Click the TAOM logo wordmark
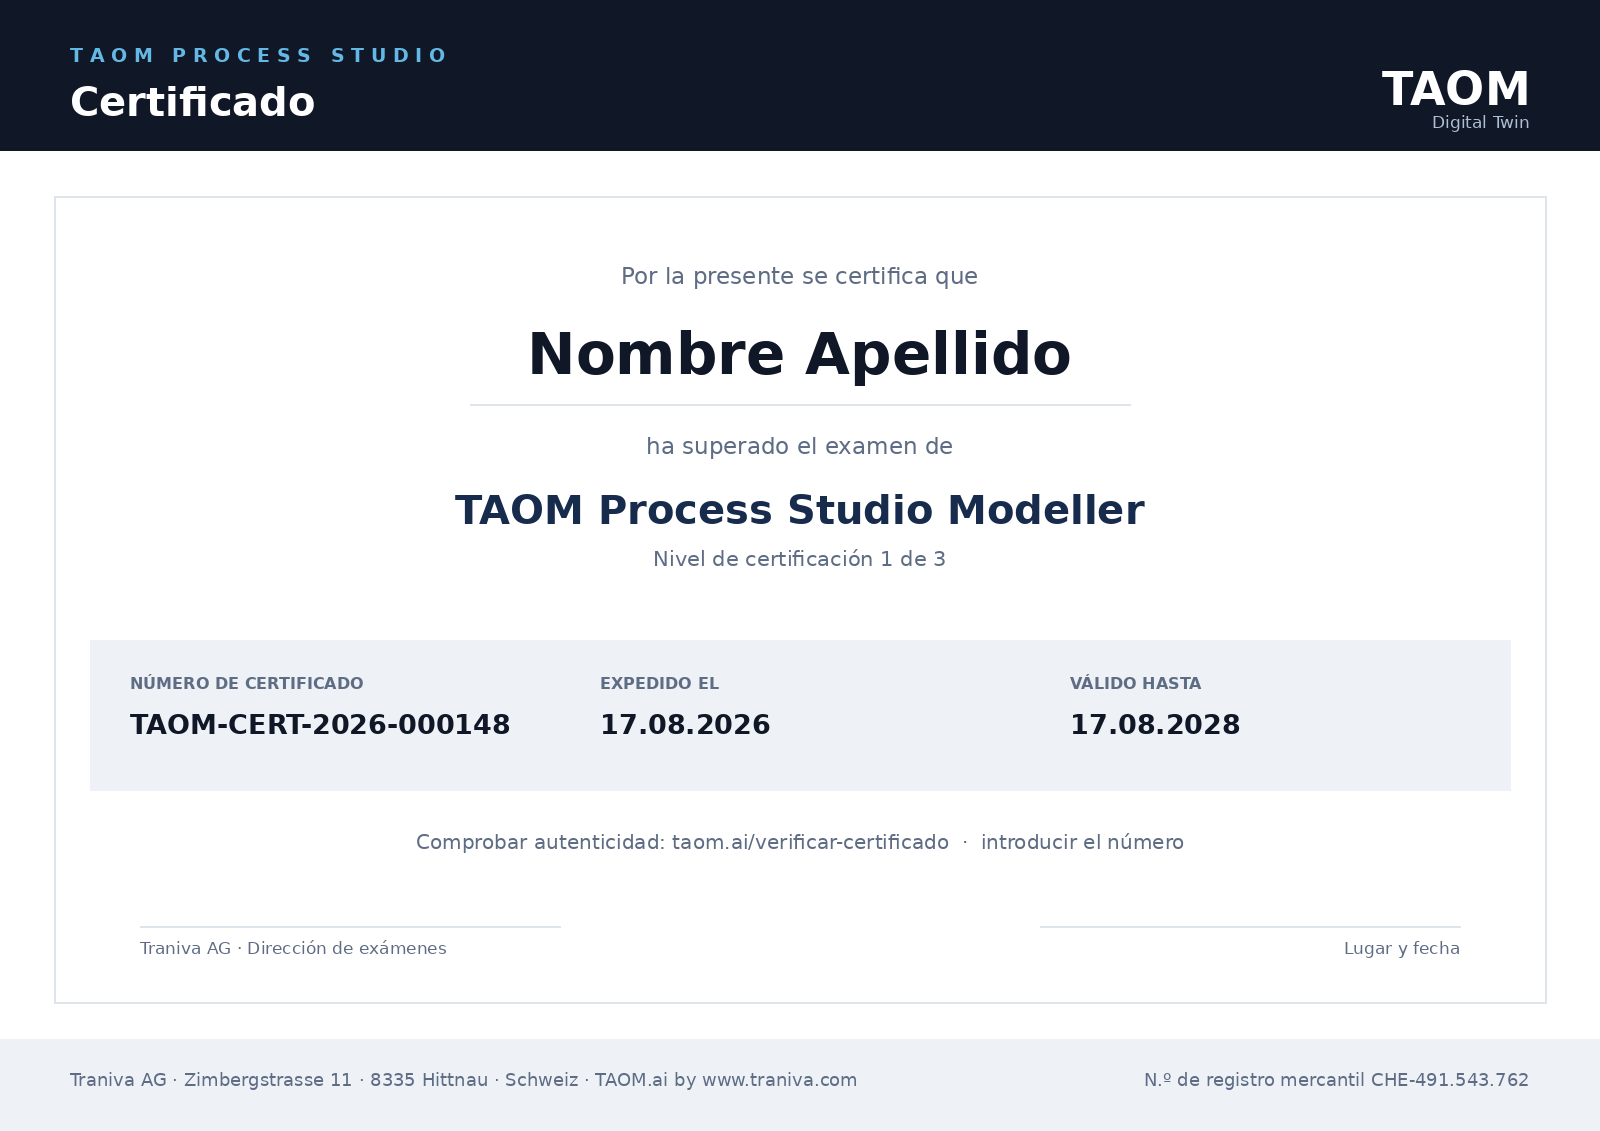This screenshot has width=1600, height=1131. point(1455,89)
